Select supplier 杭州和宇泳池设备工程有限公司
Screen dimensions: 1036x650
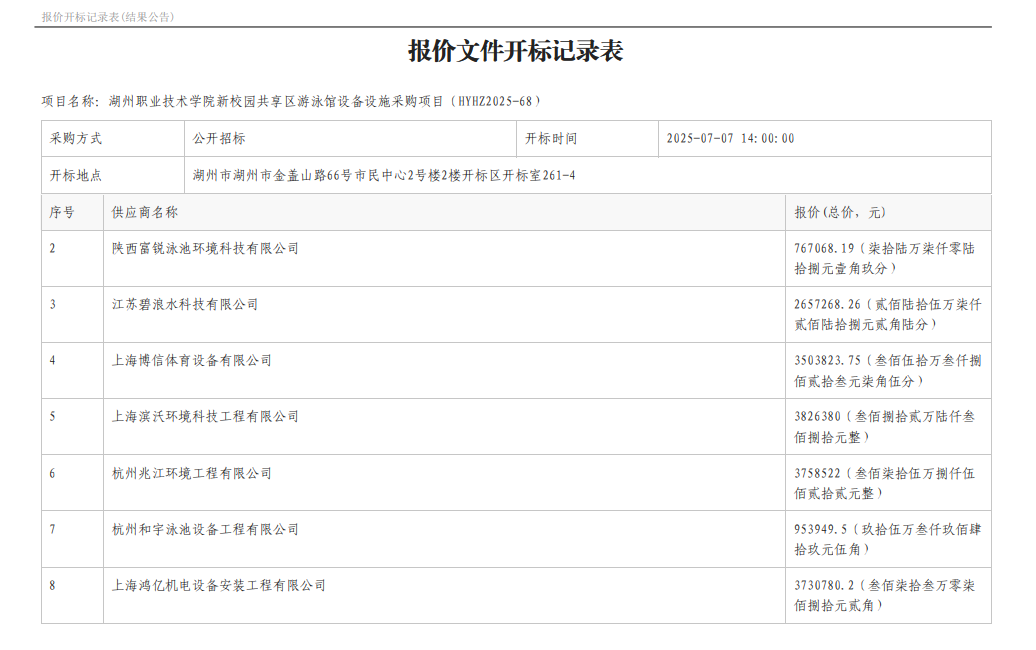205,530
